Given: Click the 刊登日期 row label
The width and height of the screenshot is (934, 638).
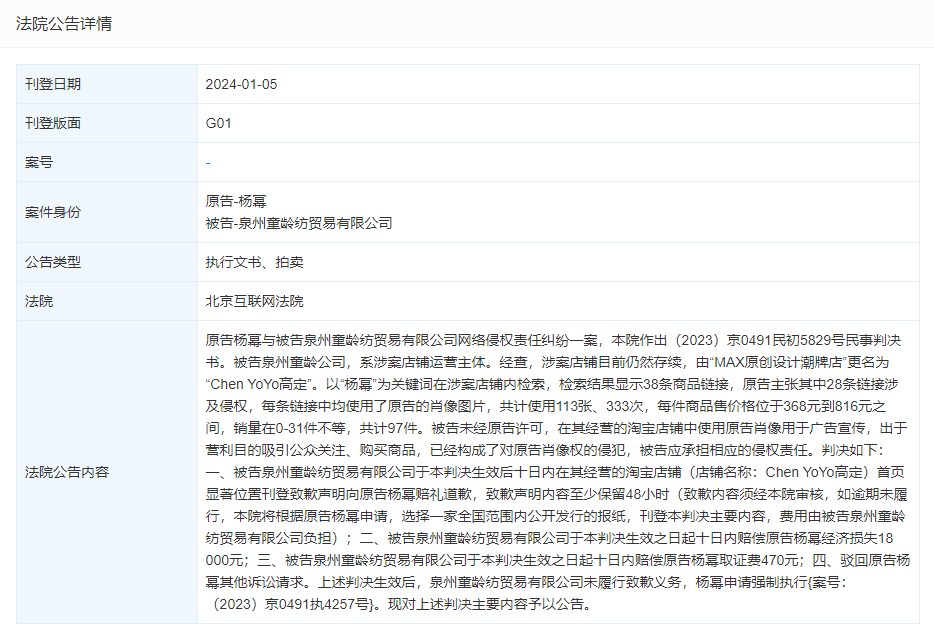Looking at the screenshot, I should (51, 84).
